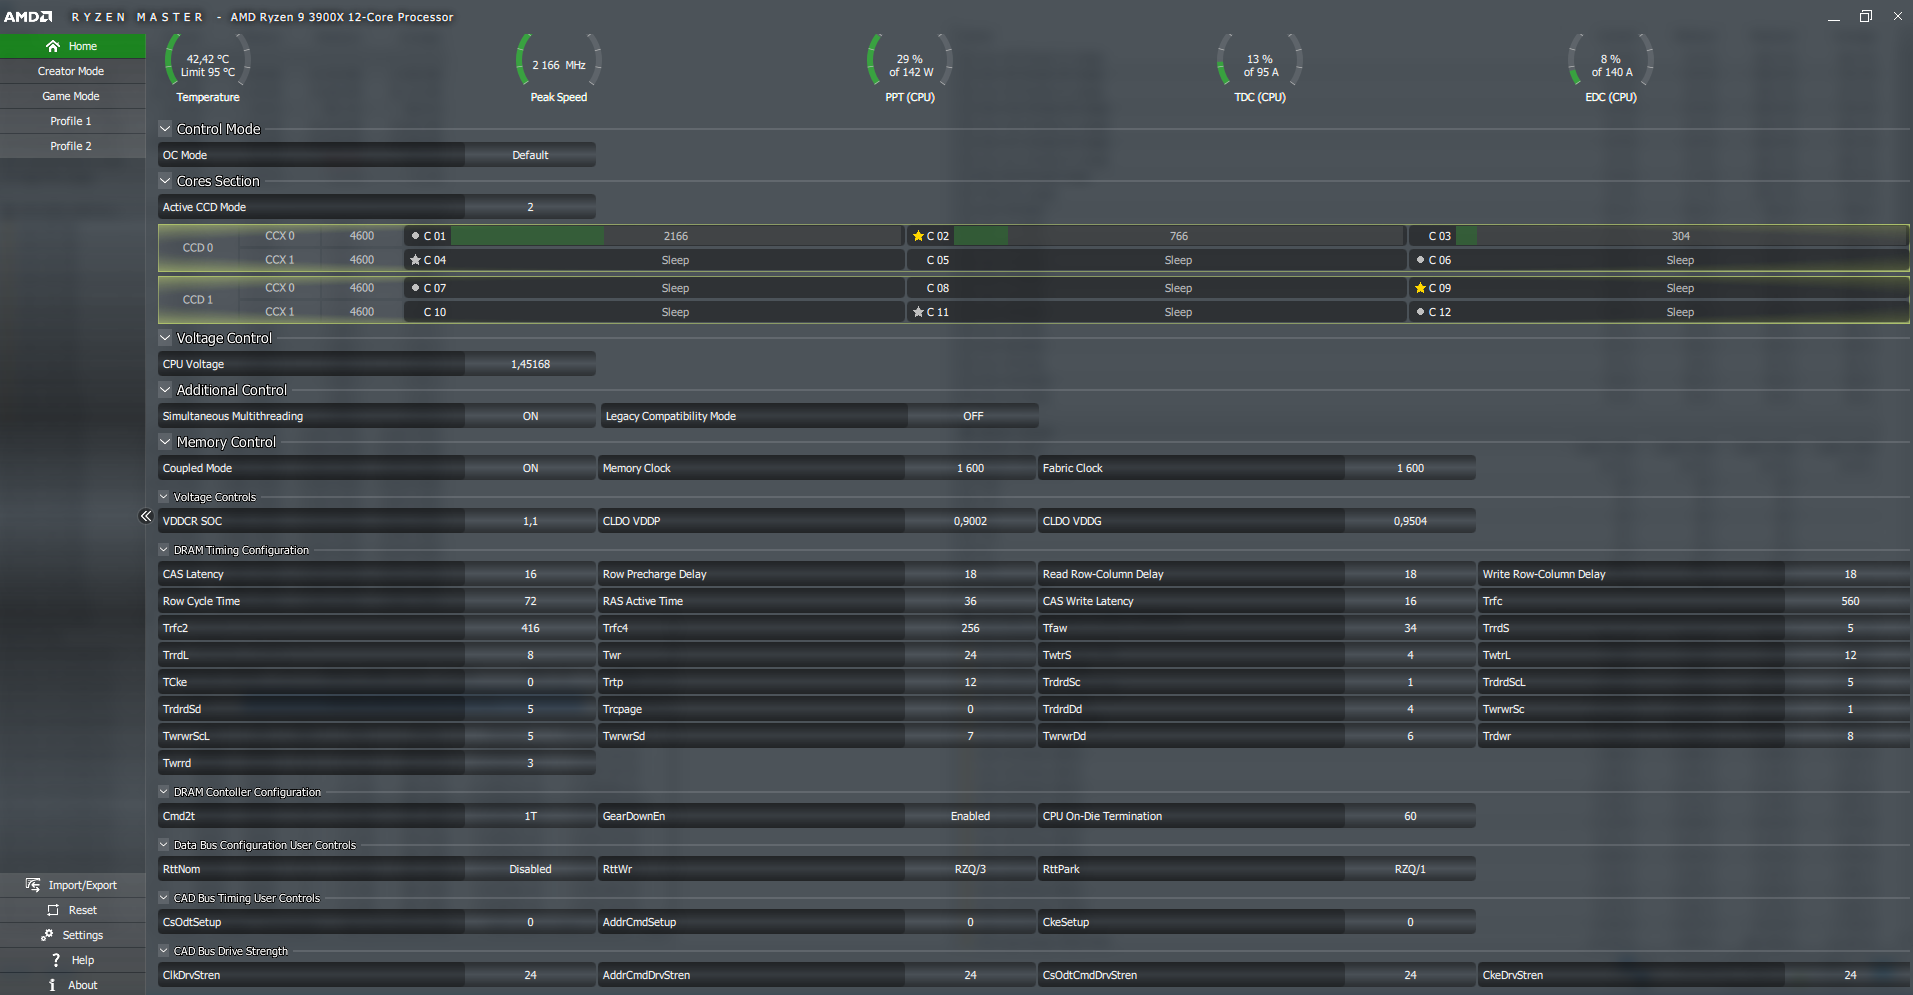Click the CLDO VDDP value 0,9002
Viewport: 1913px width, 995px height.
970,521
